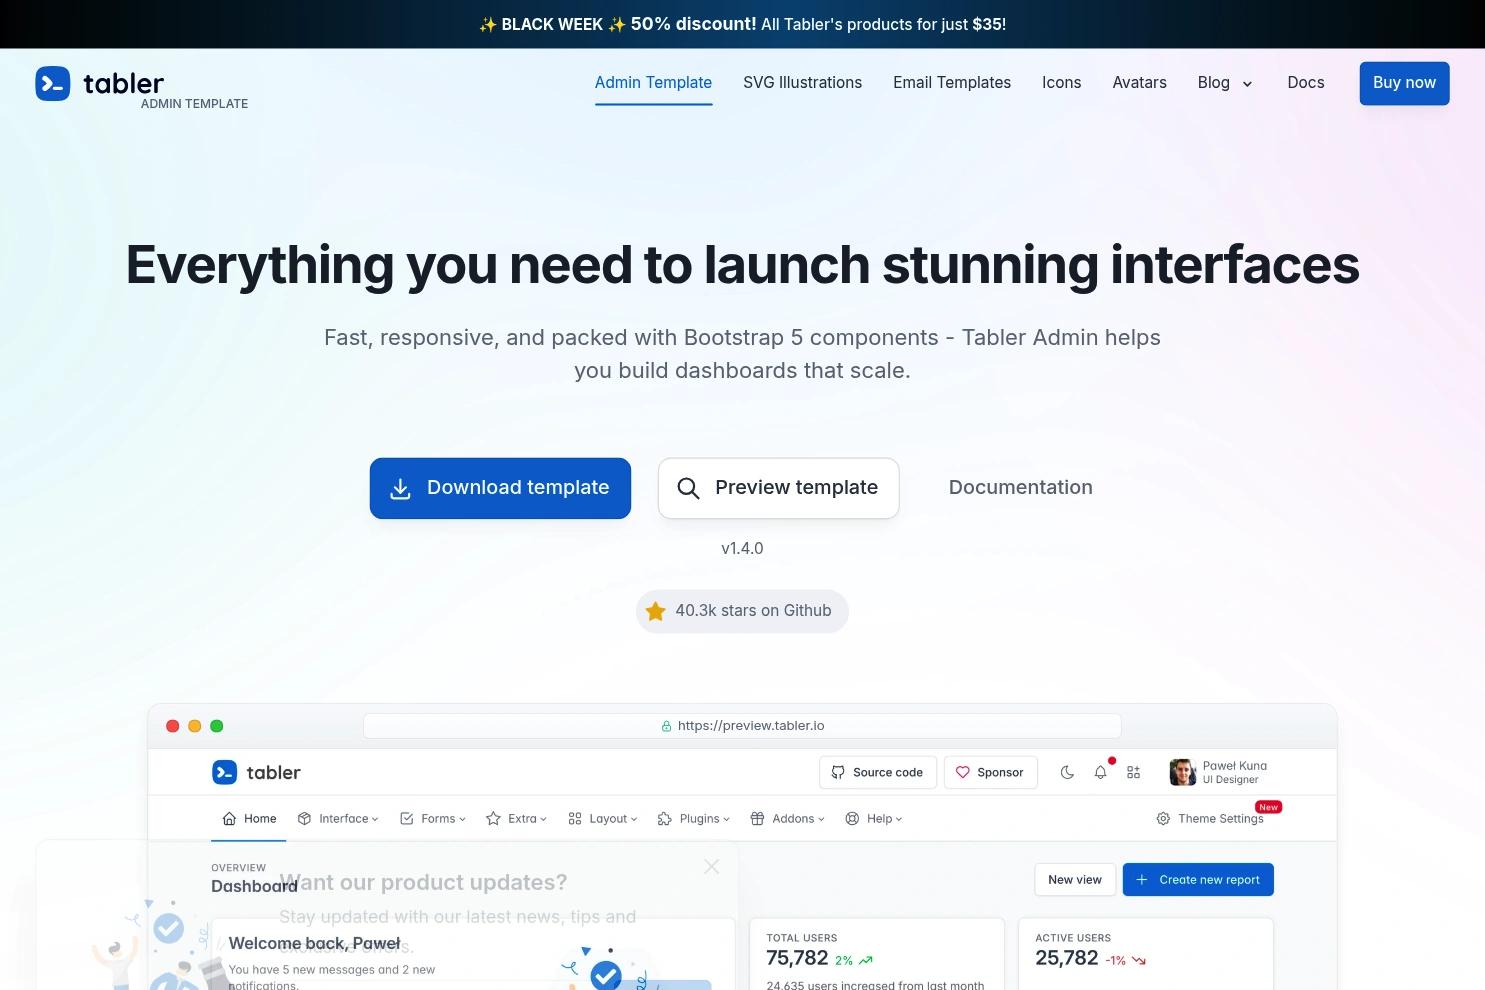The image size is (1485, 990).
Task: Click the Active Users value 25,782
Action: click(x=1066, y=958)
